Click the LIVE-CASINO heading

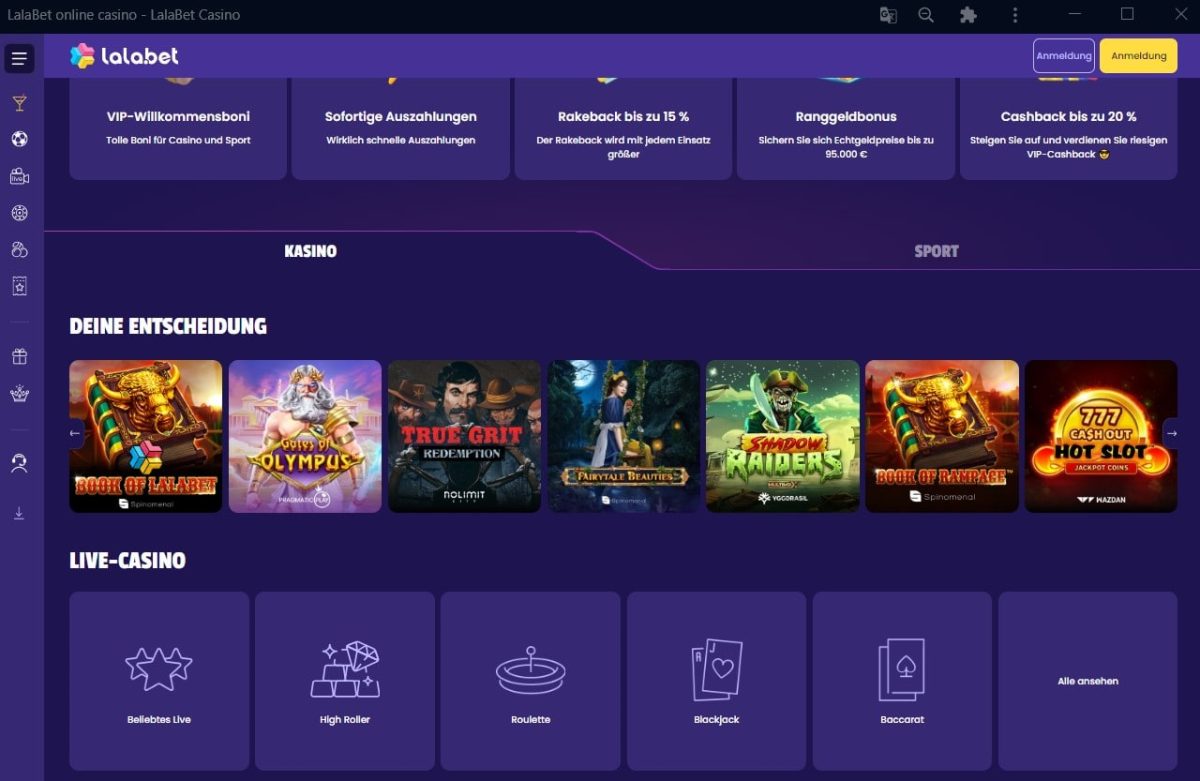(x=127, y=561)
